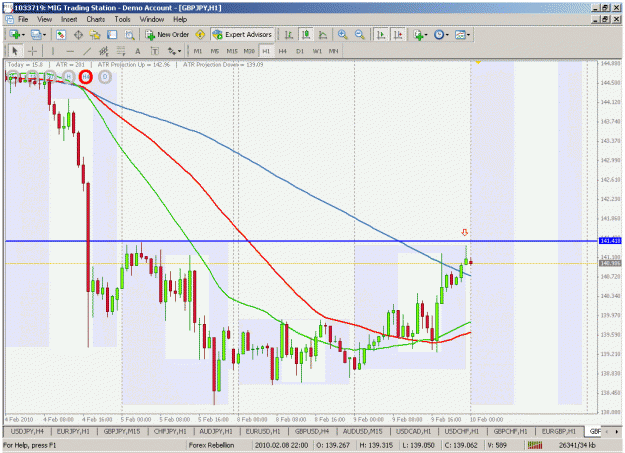
Task: Switch chart to candlestick style
Action: tap(306, 35)
